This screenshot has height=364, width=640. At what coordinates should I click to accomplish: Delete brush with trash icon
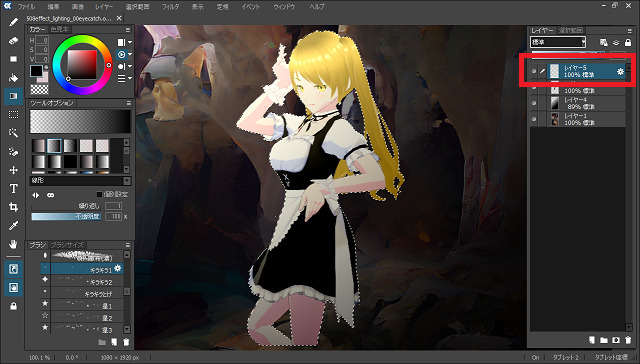point(126,342)
